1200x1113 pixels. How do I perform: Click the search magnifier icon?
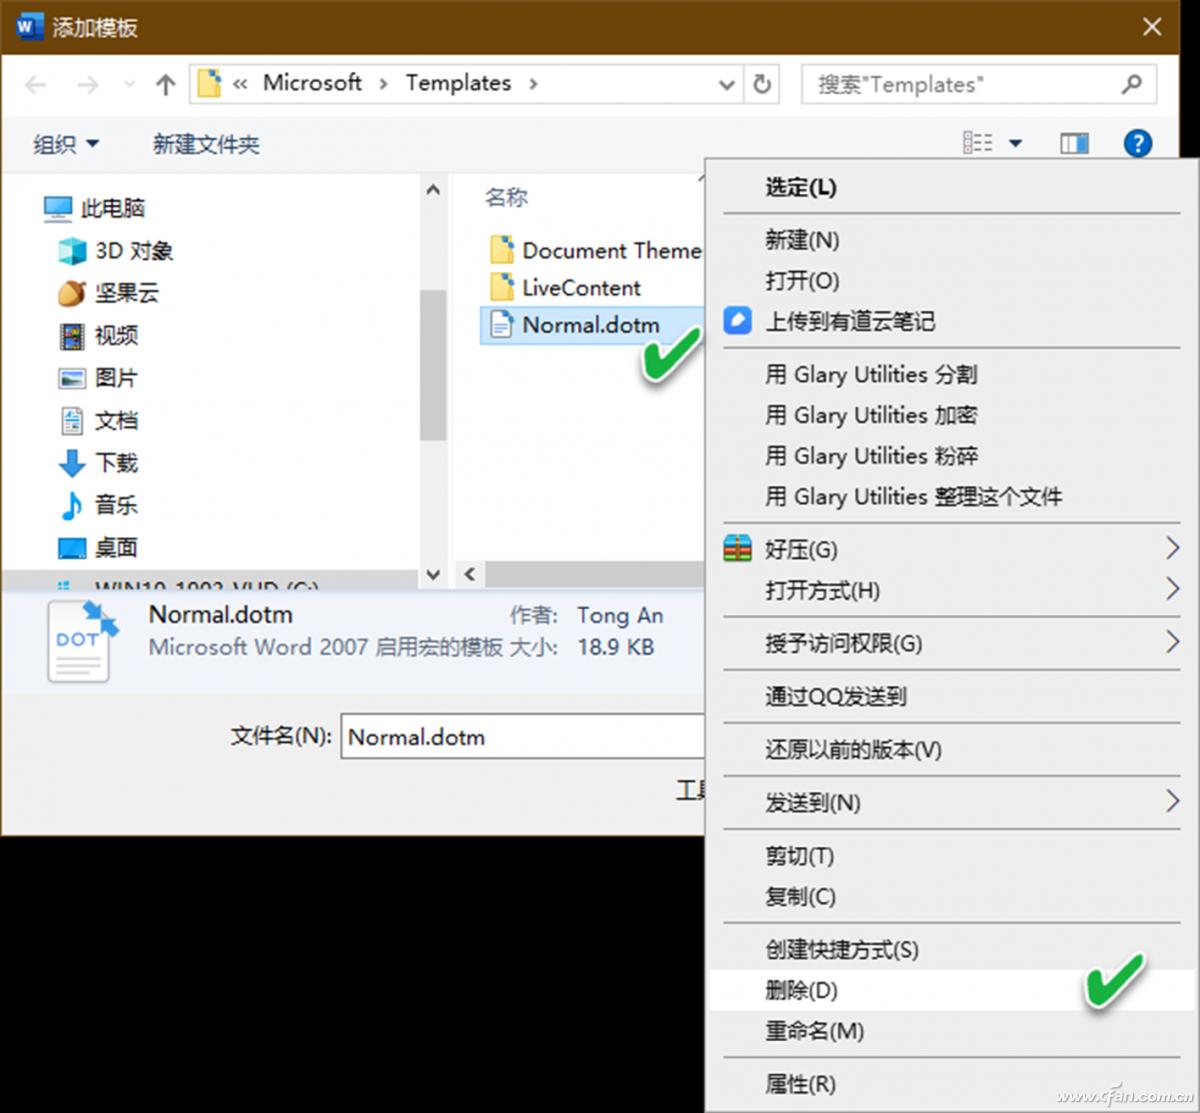1131,84
